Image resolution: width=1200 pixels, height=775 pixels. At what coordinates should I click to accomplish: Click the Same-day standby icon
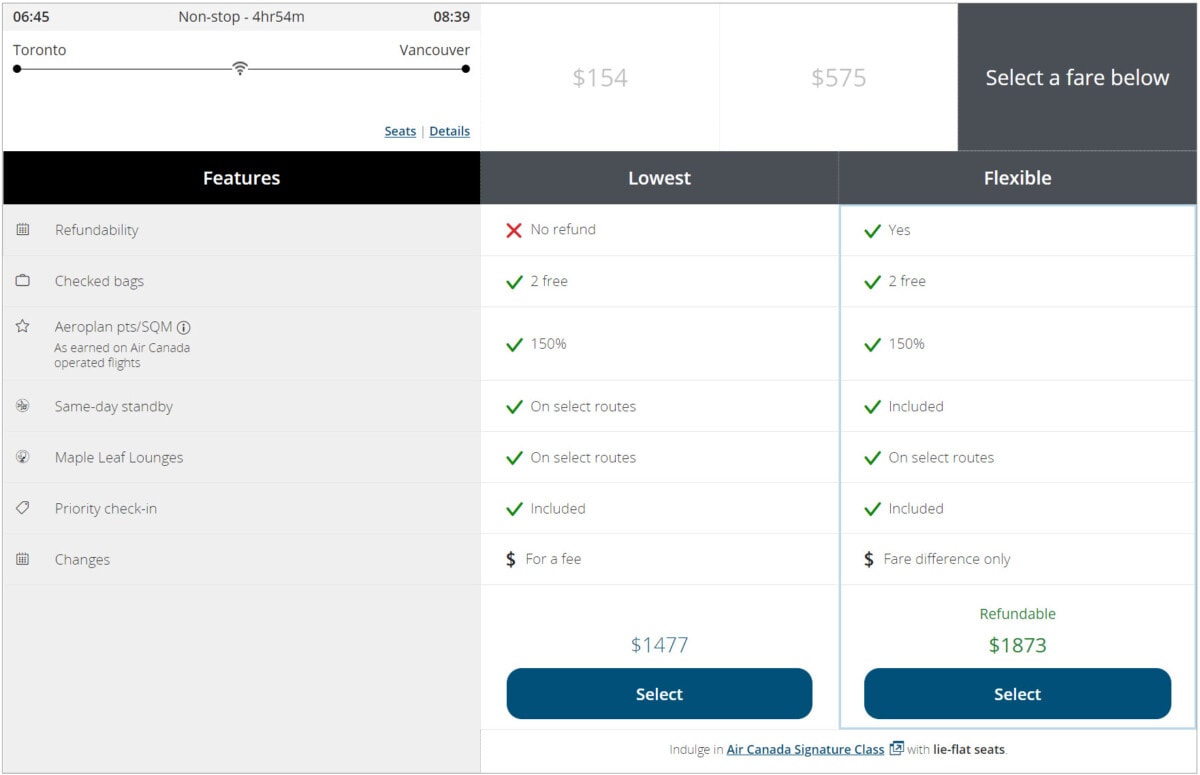[x=23, y=406]
